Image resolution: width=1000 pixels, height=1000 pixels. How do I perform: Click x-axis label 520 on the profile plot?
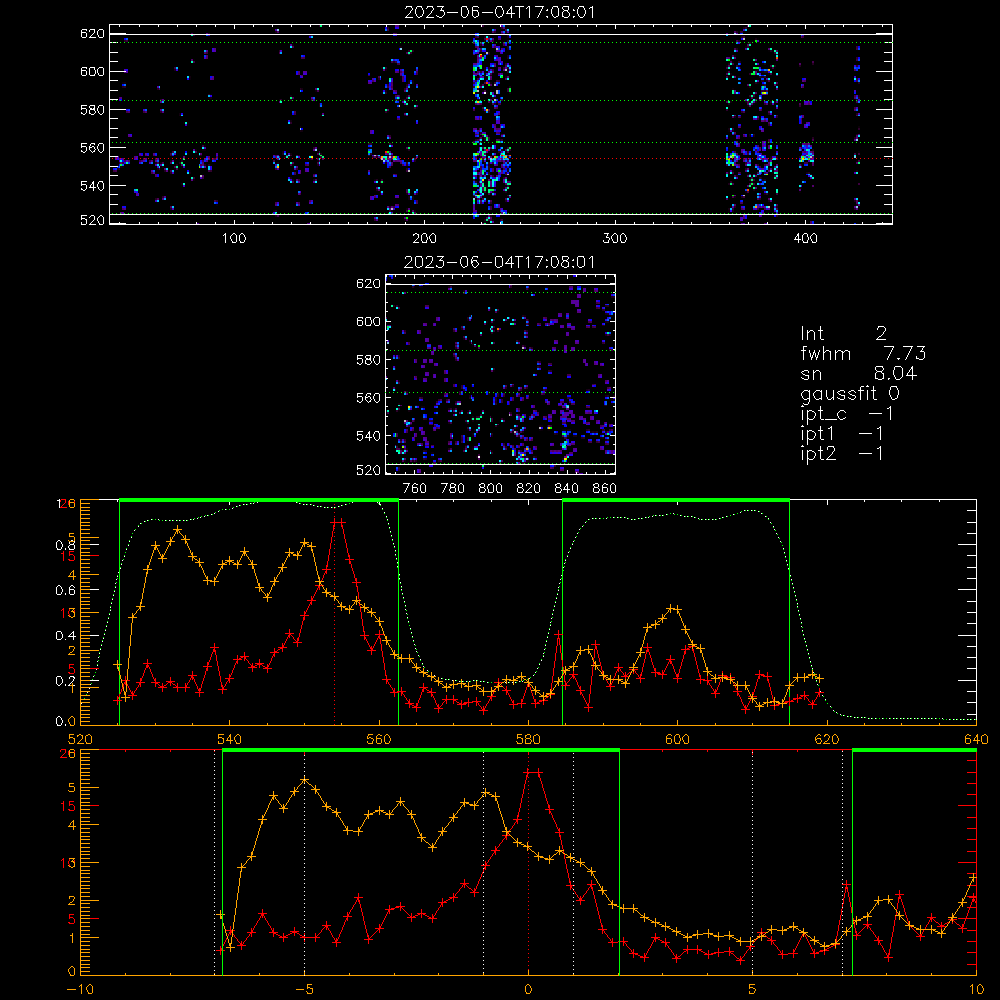[80, 740]
